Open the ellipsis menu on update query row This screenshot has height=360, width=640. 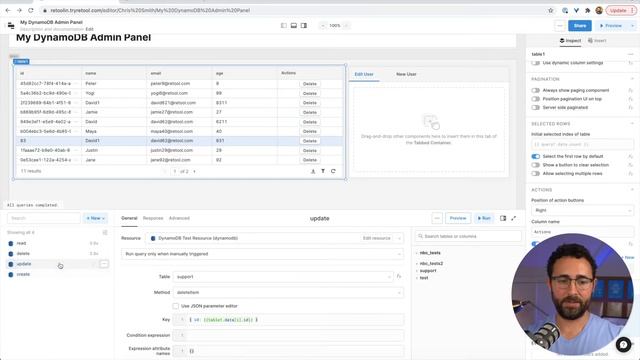coord(104,264)
